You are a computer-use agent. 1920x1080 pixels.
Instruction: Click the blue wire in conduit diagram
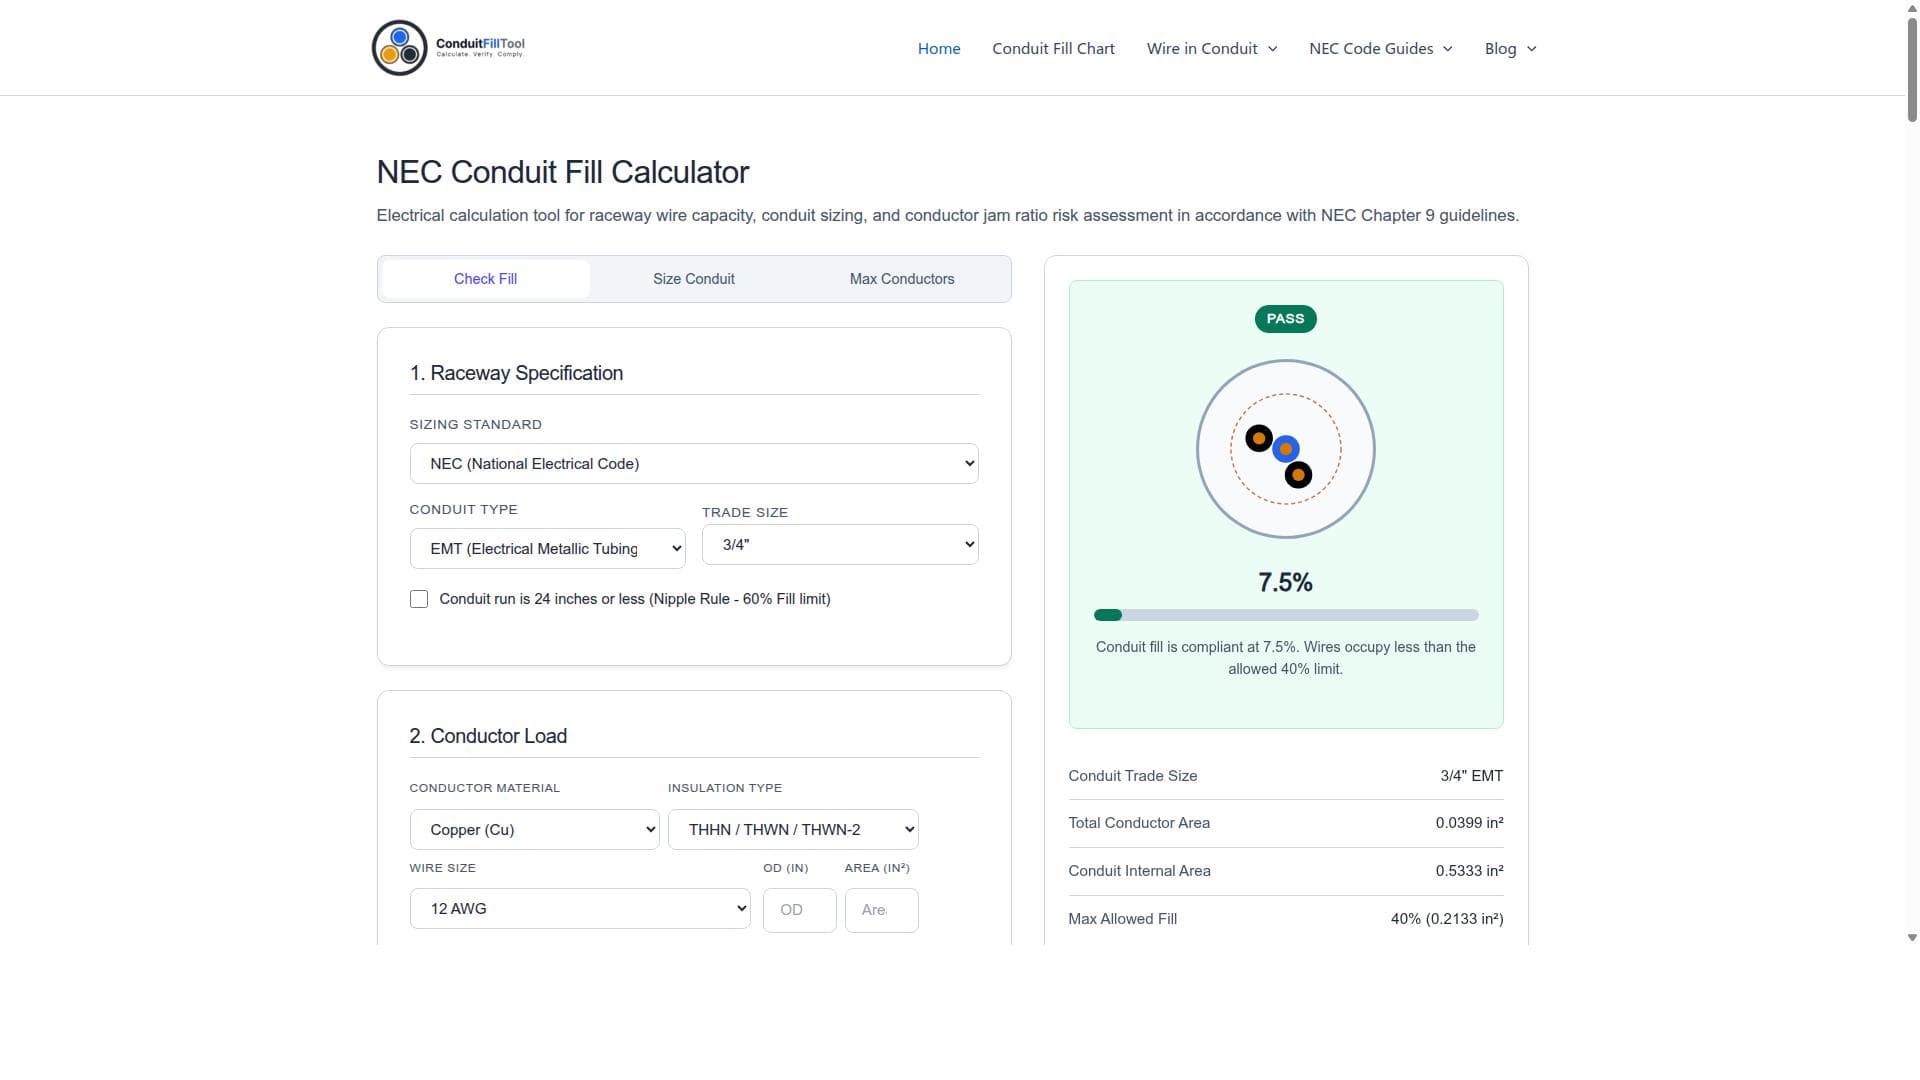click(1286, 449)
